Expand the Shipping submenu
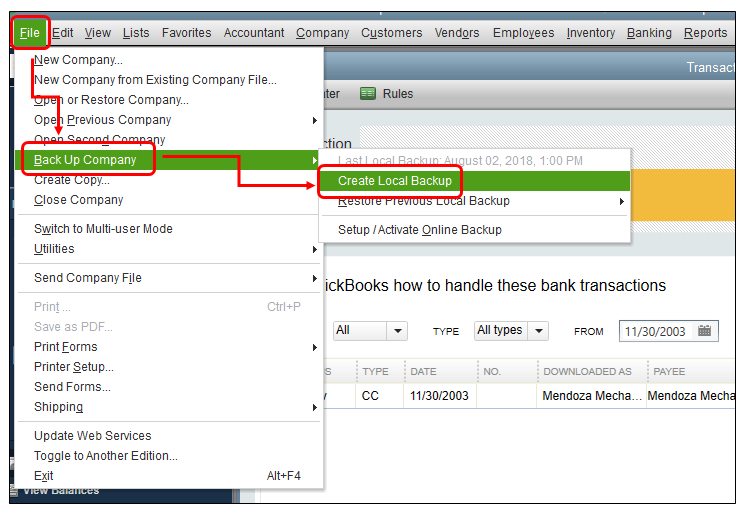 click(169, 407)
